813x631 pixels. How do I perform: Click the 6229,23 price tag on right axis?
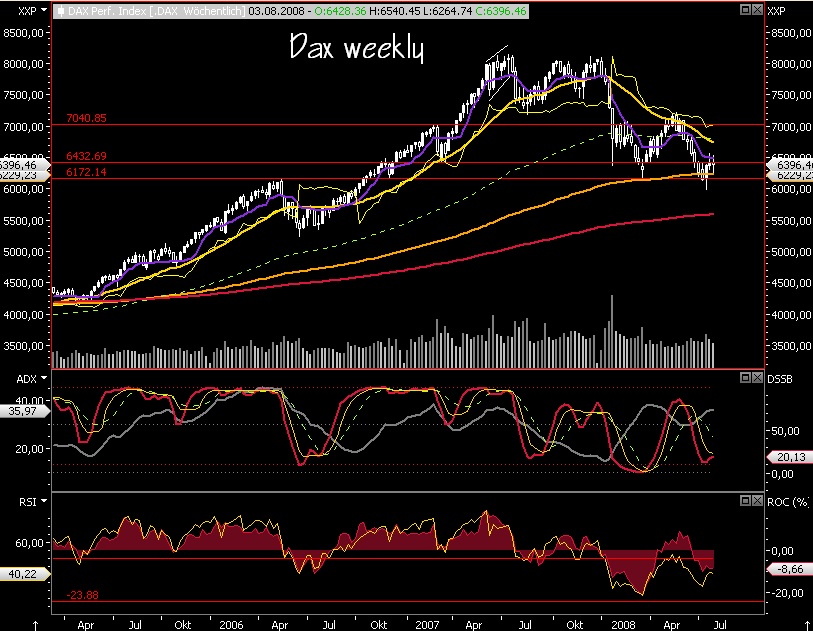click(789, 176)
